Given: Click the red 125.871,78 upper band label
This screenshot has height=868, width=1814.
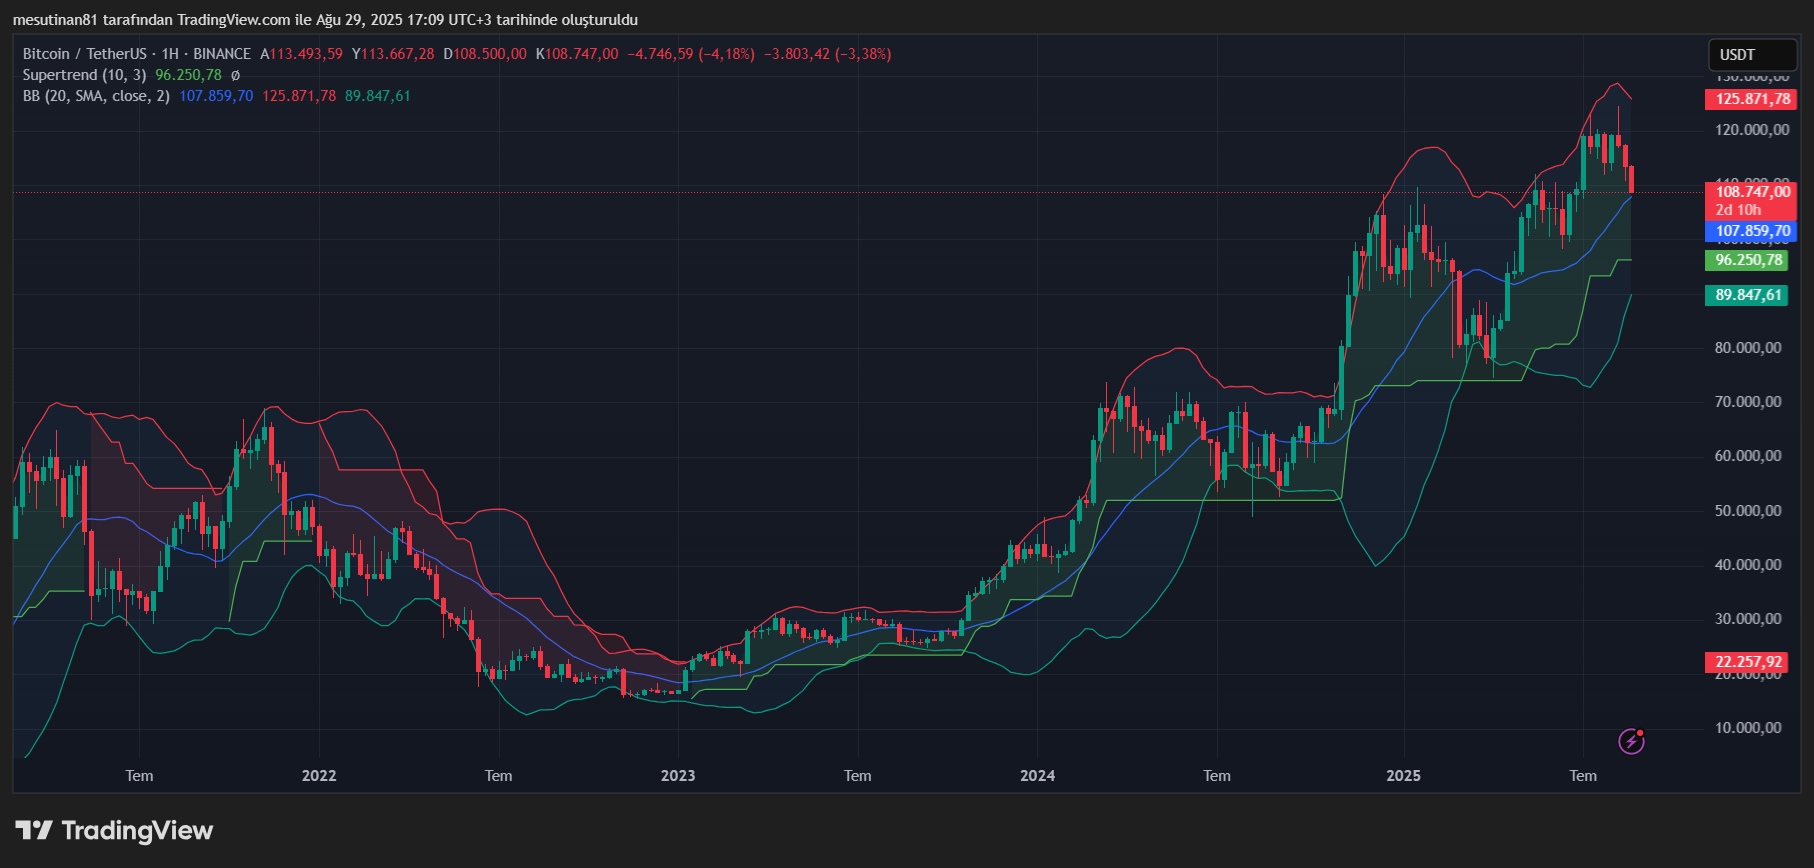Looking at the screenshot, I should [x=1751, y=99].
